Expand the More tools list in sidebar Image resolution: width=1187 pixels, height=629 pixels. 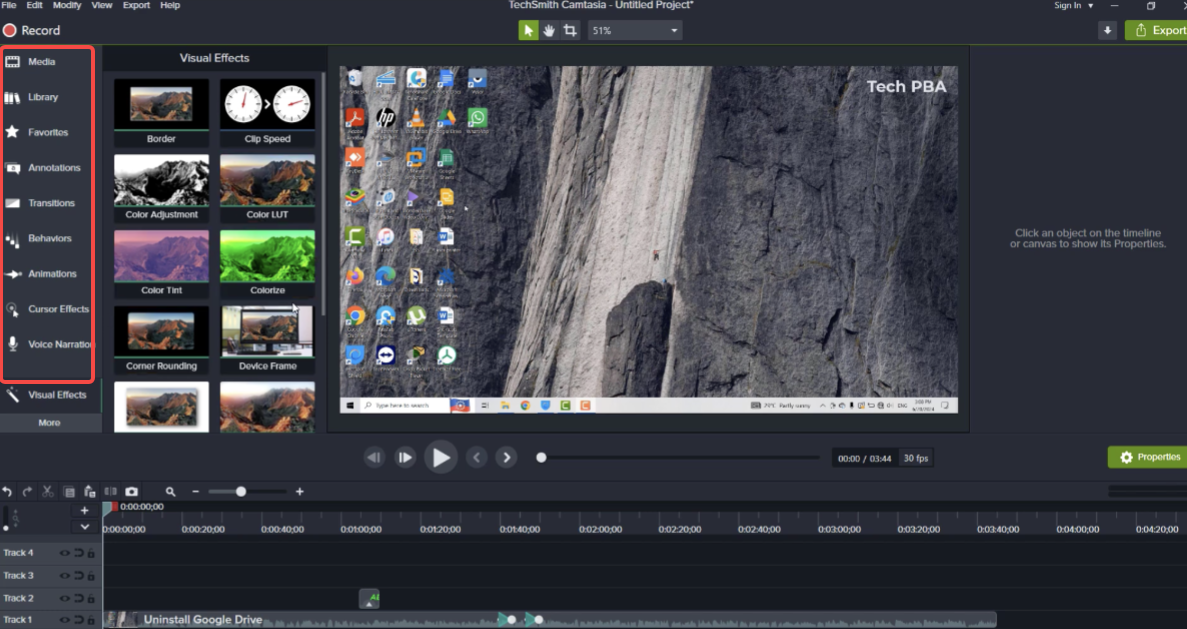49,423
